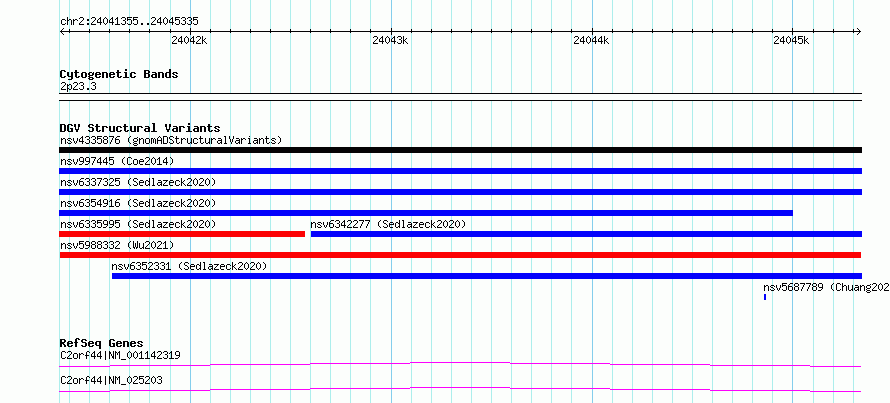Click the blue bar for nsv6352331
This screenshot has width=890, height=403.
(x=487, y=276)
